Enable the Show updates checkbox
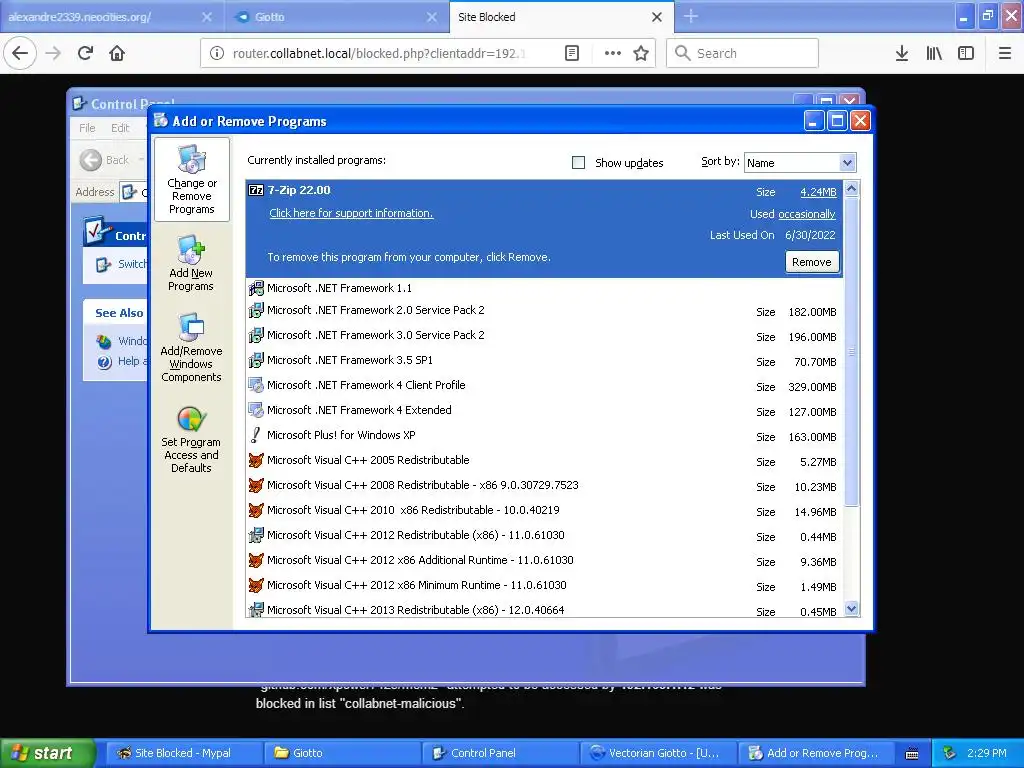The image size is (1024, 768). point(579,163)
